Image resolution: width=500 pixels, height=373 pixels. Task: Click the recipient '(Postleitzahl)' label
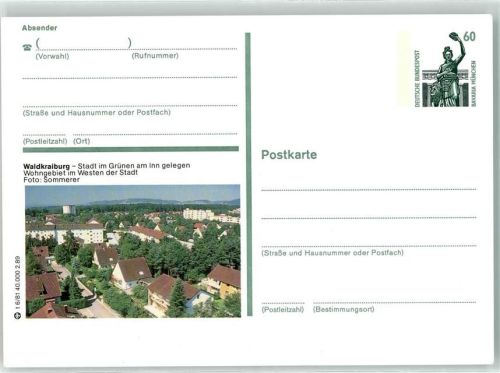[283, 309]
